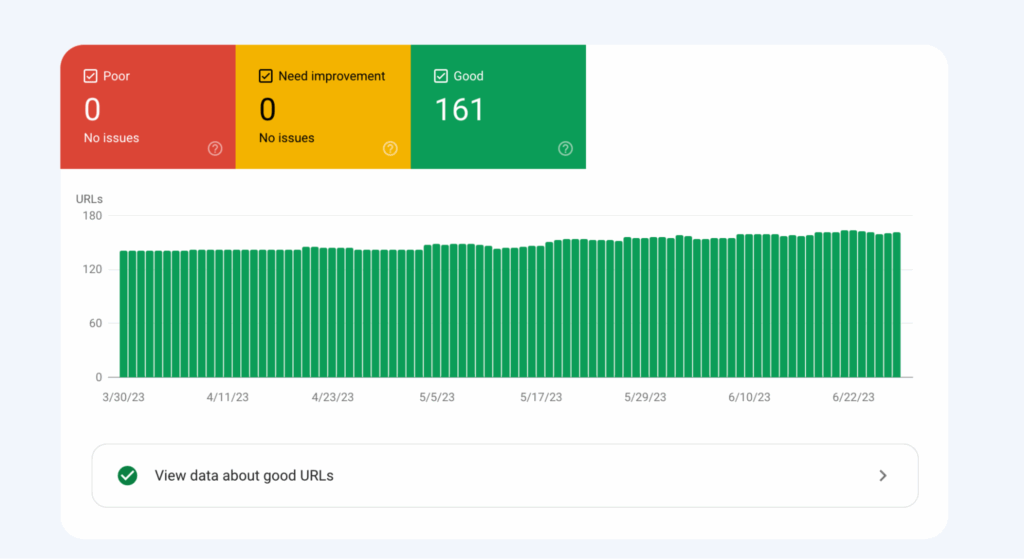
Task: Click green checkmark icon beside View data
Action: click(x=127, y=475)
